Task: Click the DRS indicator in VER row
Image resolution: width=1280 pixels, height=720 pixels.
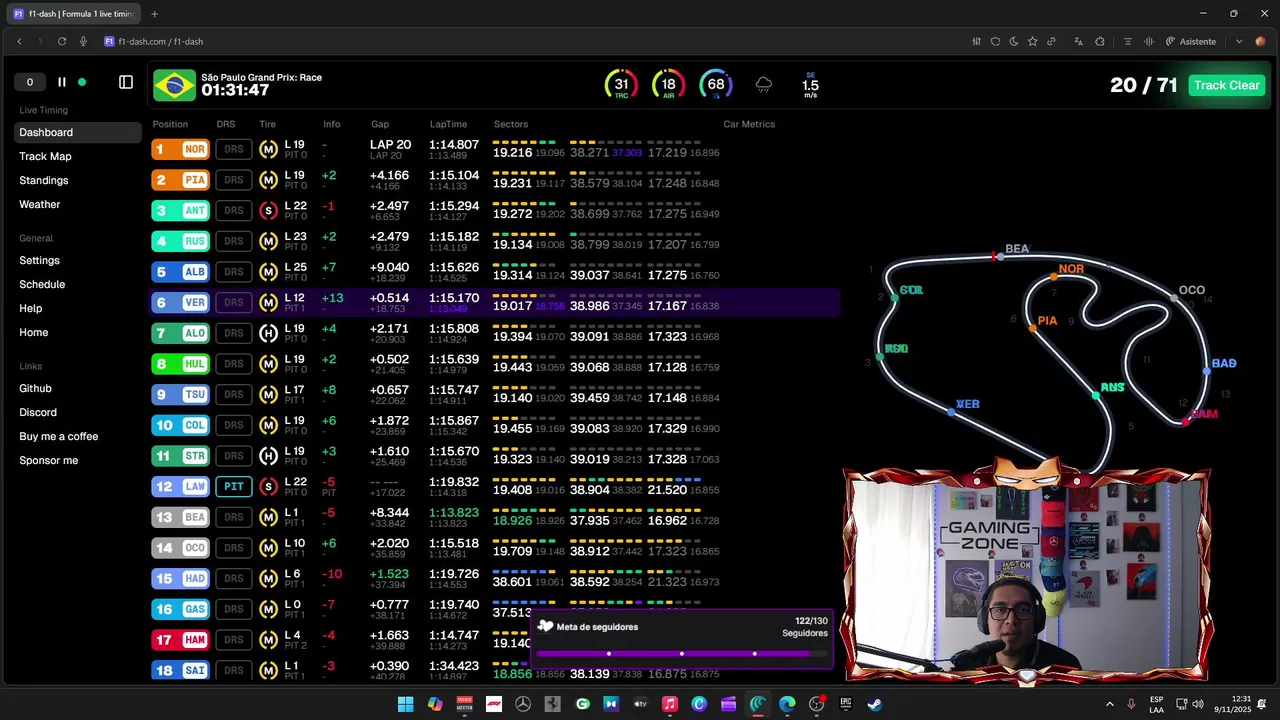Action: (x=234, y=302)
